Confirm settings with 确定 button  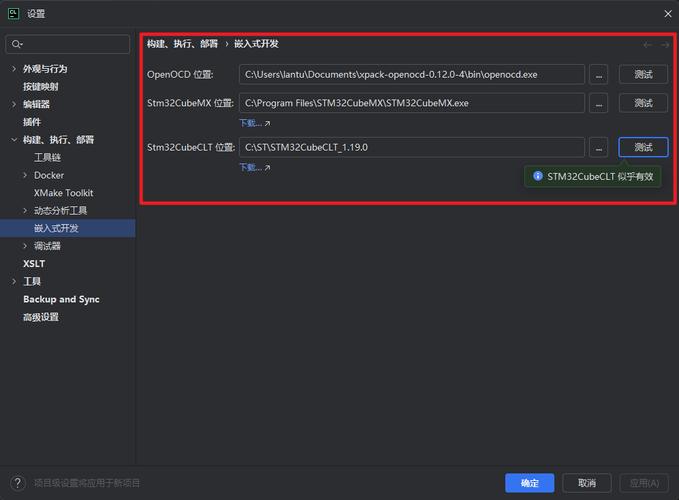[529, 483]
